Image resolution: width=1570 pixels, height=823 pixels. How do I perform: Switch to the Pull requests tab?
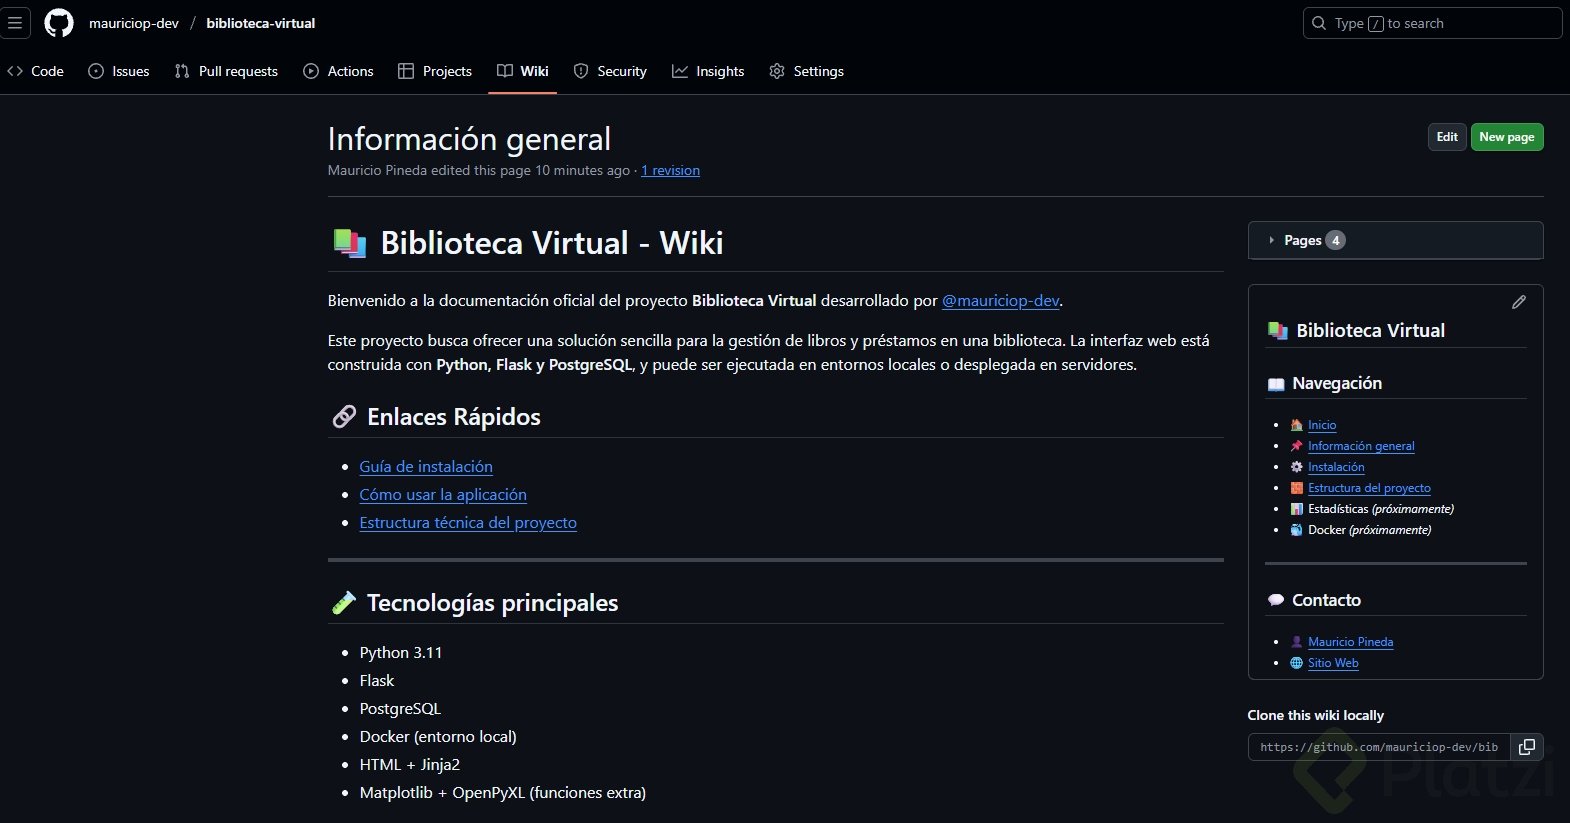(x=226, y=71)
